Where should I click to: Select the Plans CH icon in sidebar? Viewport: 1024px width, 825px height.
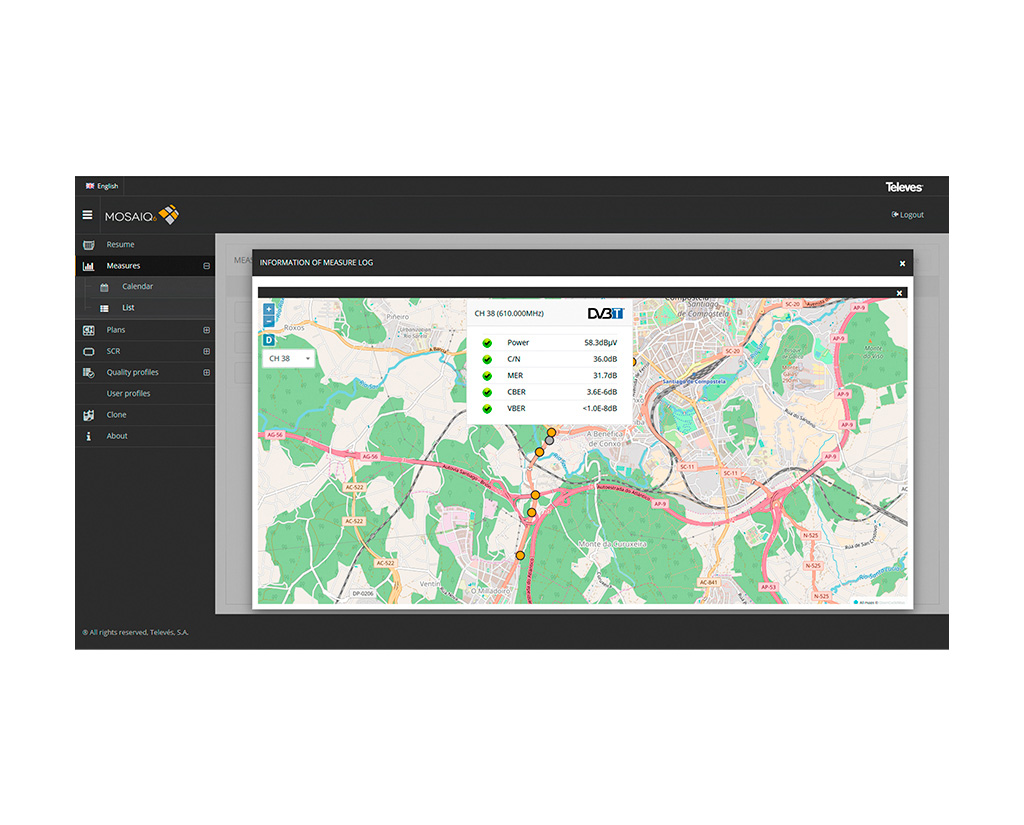[89, 330]
